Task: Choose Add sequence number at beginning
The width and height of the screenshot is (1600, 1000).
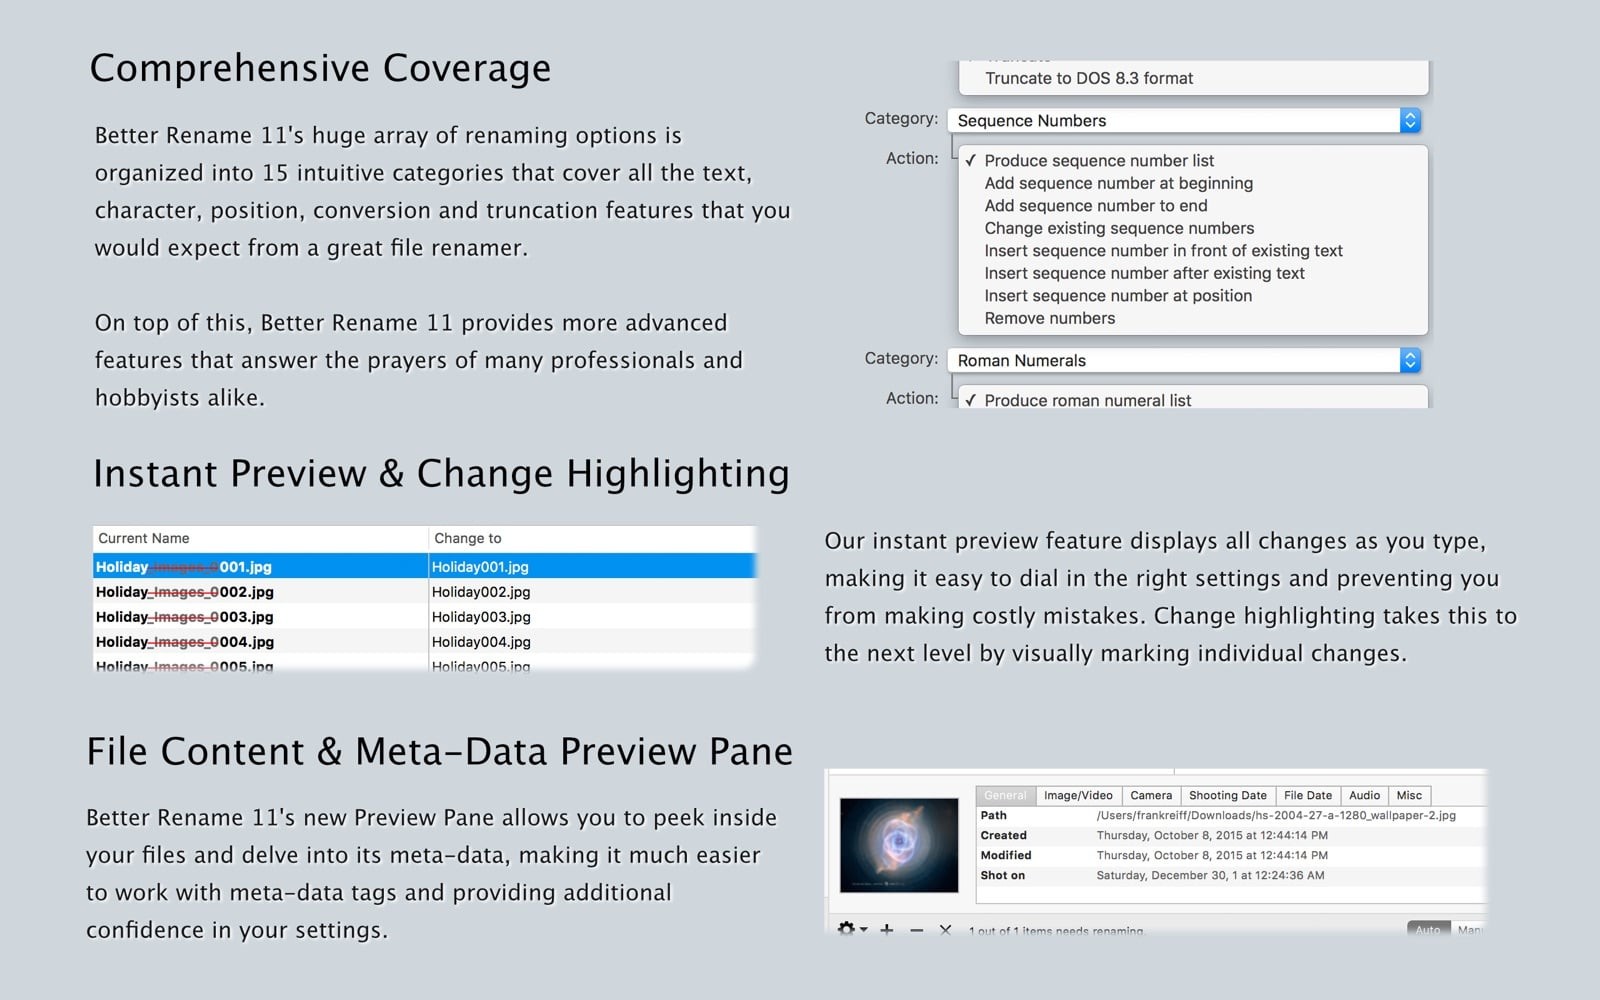Action: (x=1118, y=183)
